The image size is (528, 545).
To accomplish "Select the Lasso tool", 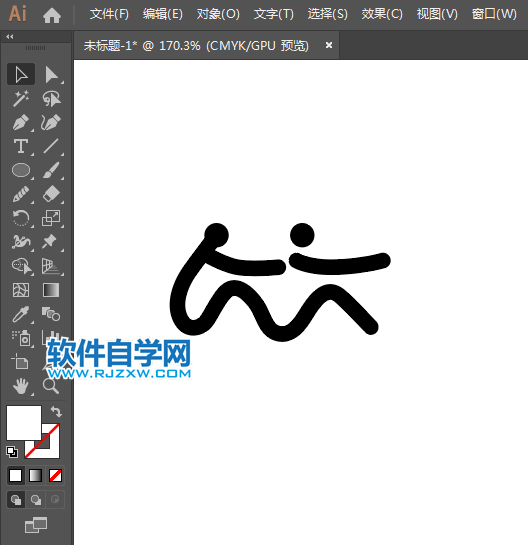I will pyautogui.click(x=51, y=99).
